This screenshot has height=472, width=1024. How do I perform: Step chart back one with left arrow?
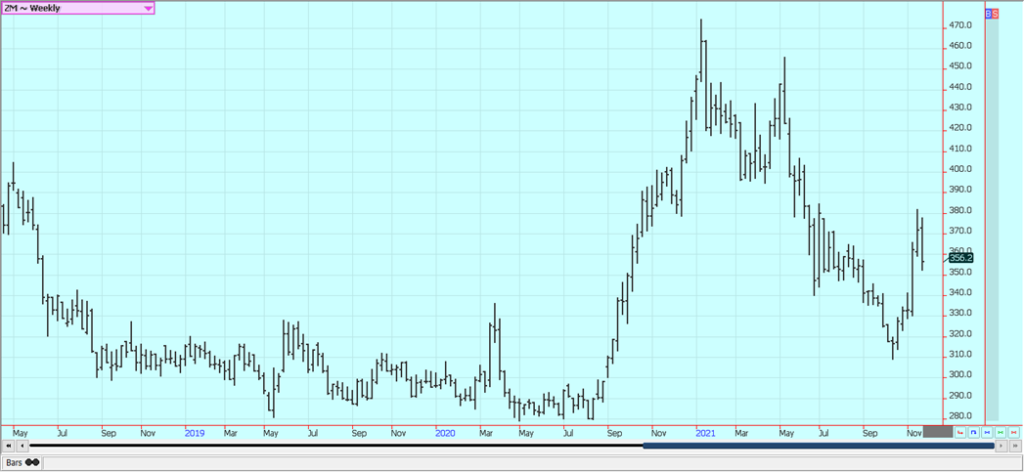coord(22,446)
